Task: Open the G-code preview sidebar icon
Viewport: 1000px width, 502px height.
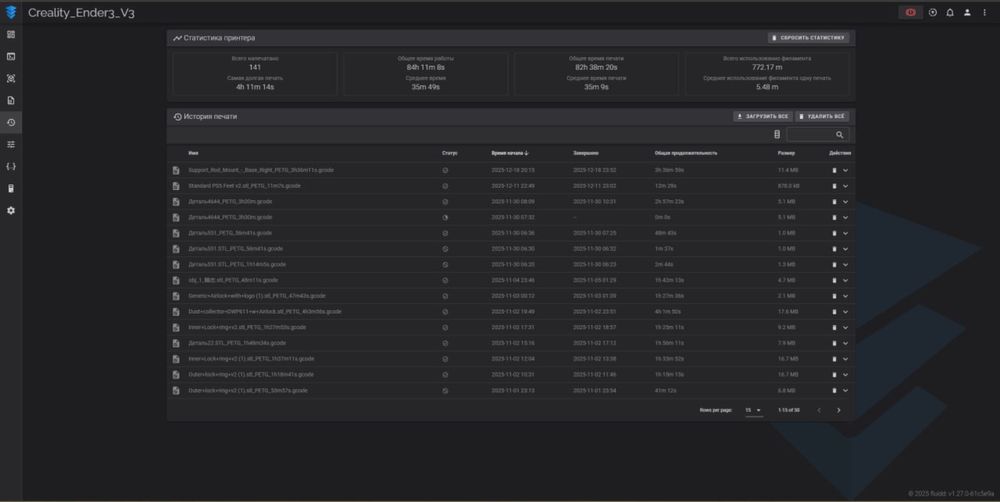Action: pyautogui.click(x=11, y=78)
